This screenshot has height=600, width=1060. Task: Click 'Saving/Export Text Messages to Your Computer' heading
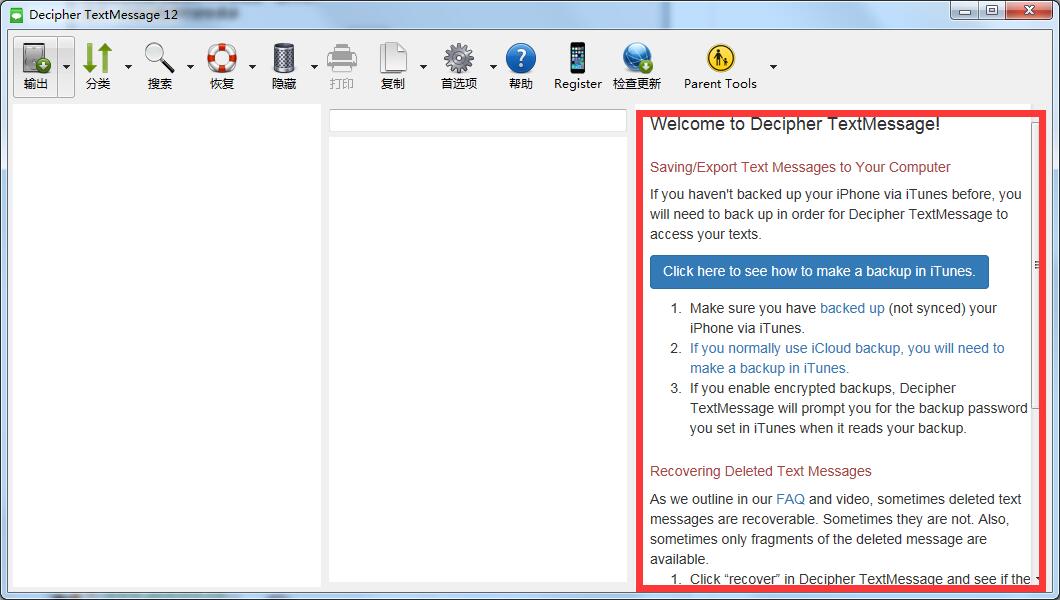pyautogui.click(x=800, y=168)
